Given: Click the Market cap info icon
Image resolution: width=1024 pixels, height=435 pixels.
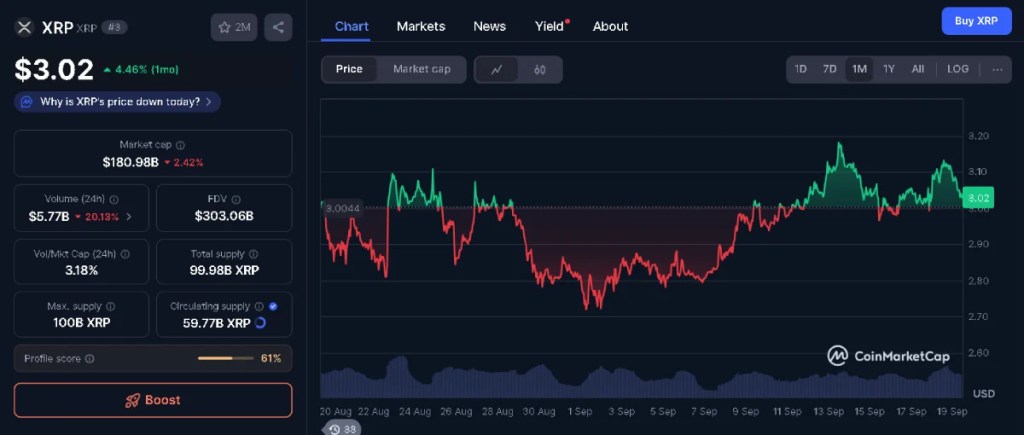Looking at the screenshot, I should [x=180, y=145].
